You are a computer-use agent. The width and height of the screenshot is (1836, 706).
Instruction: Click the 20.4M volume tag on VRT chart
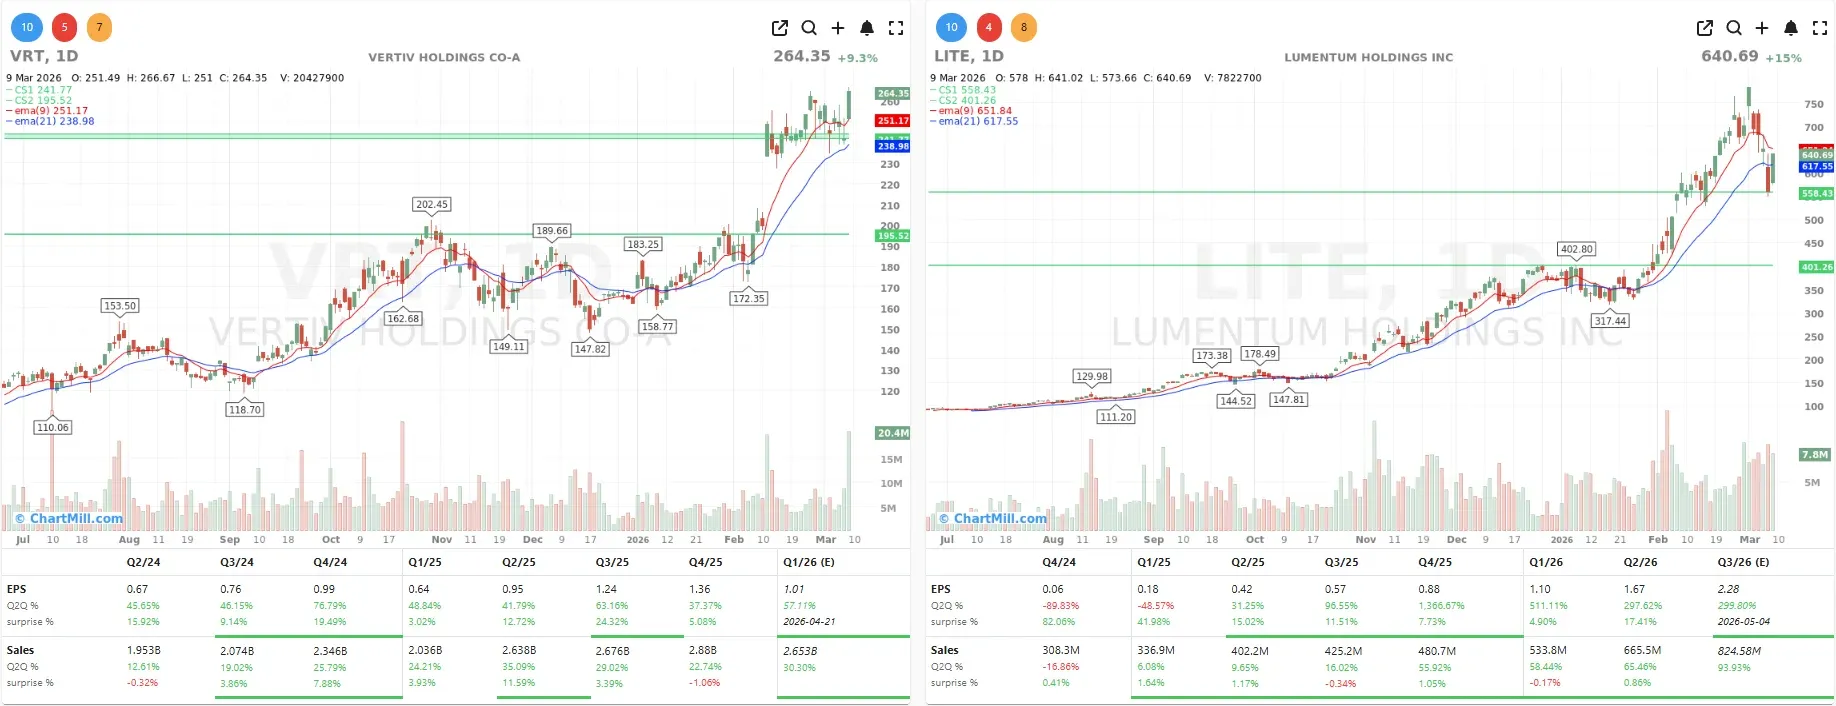(893, 433)
